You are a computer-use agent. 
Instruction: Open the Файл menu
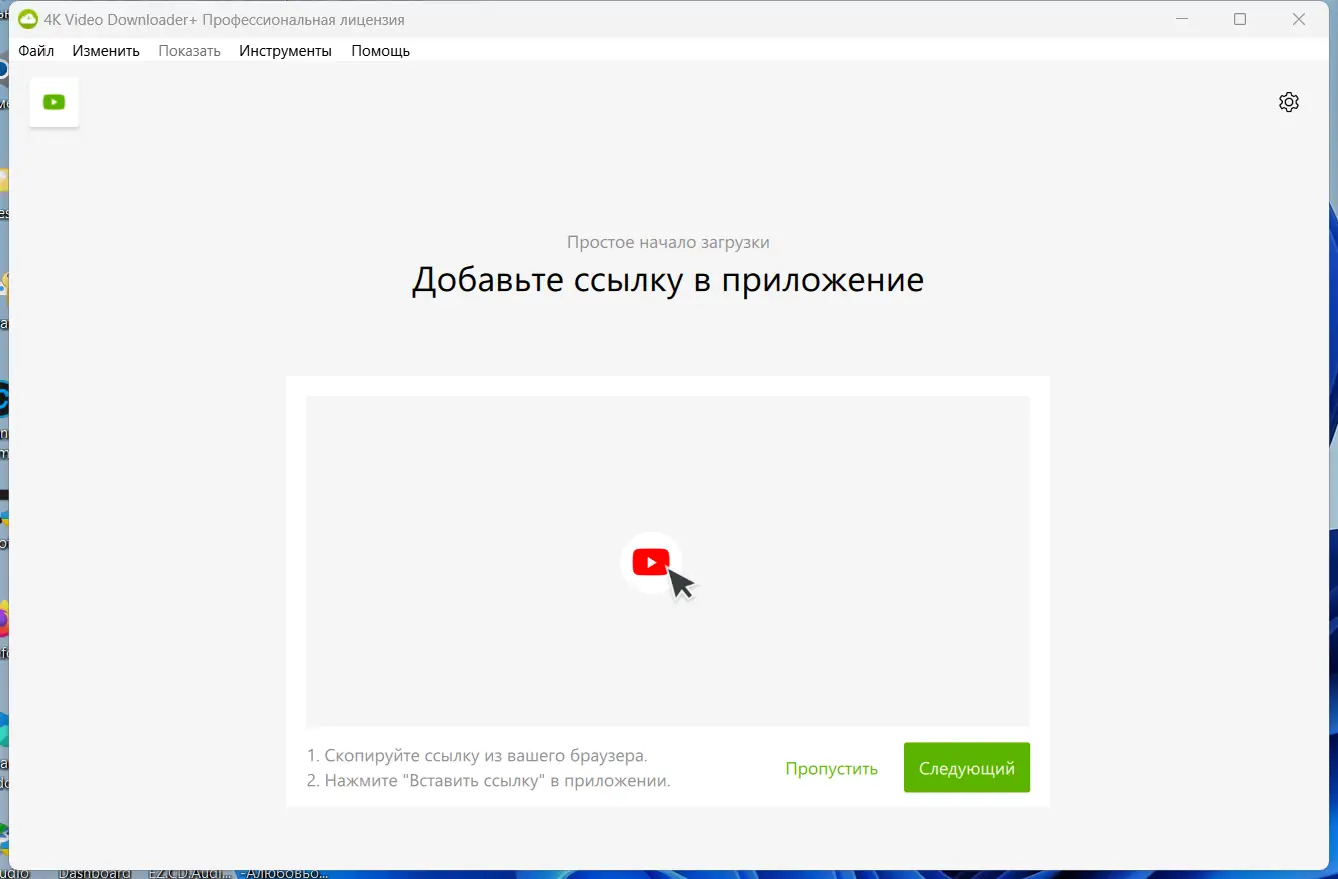coord(36,51)
